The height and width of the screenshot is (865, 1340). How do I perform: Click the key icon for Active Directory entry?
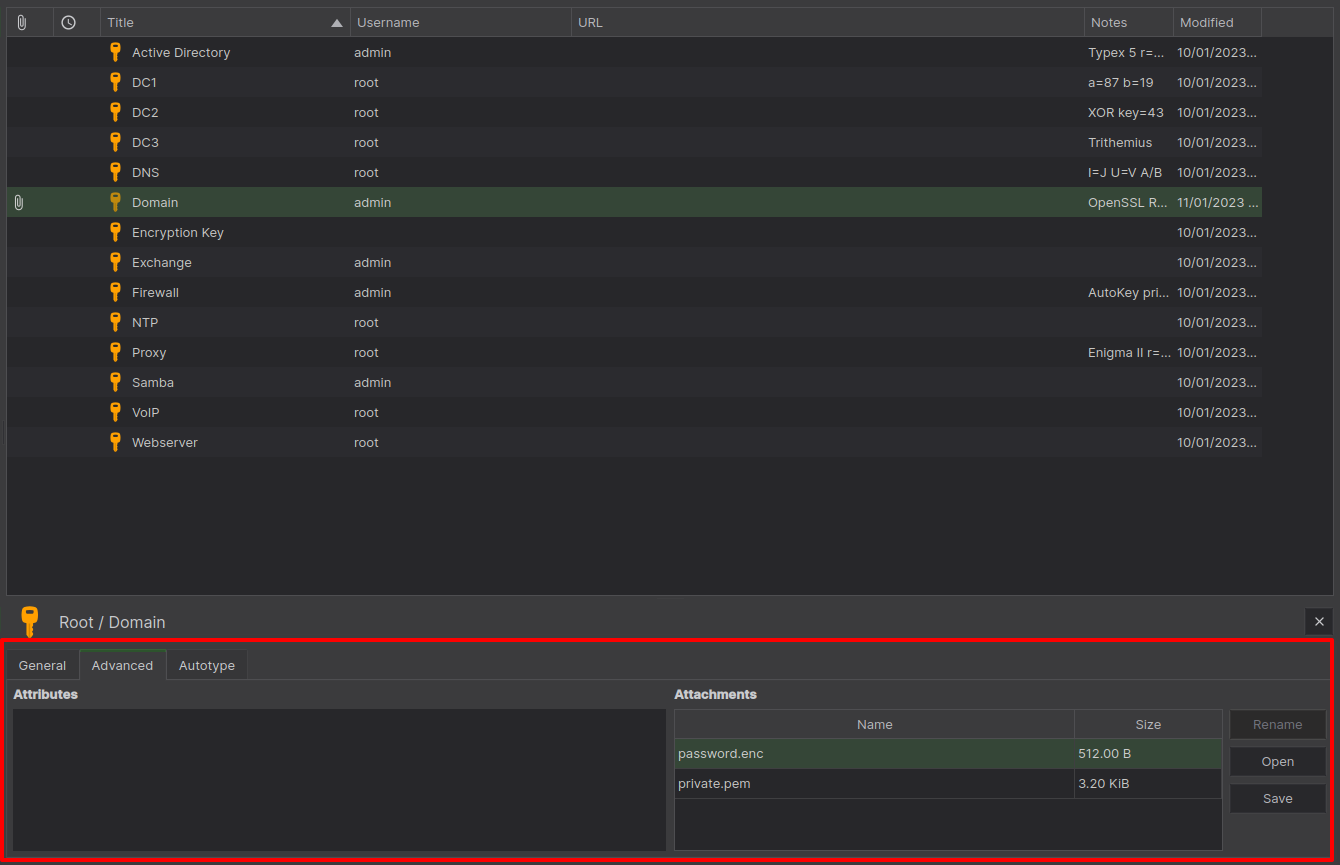[115, 52]
